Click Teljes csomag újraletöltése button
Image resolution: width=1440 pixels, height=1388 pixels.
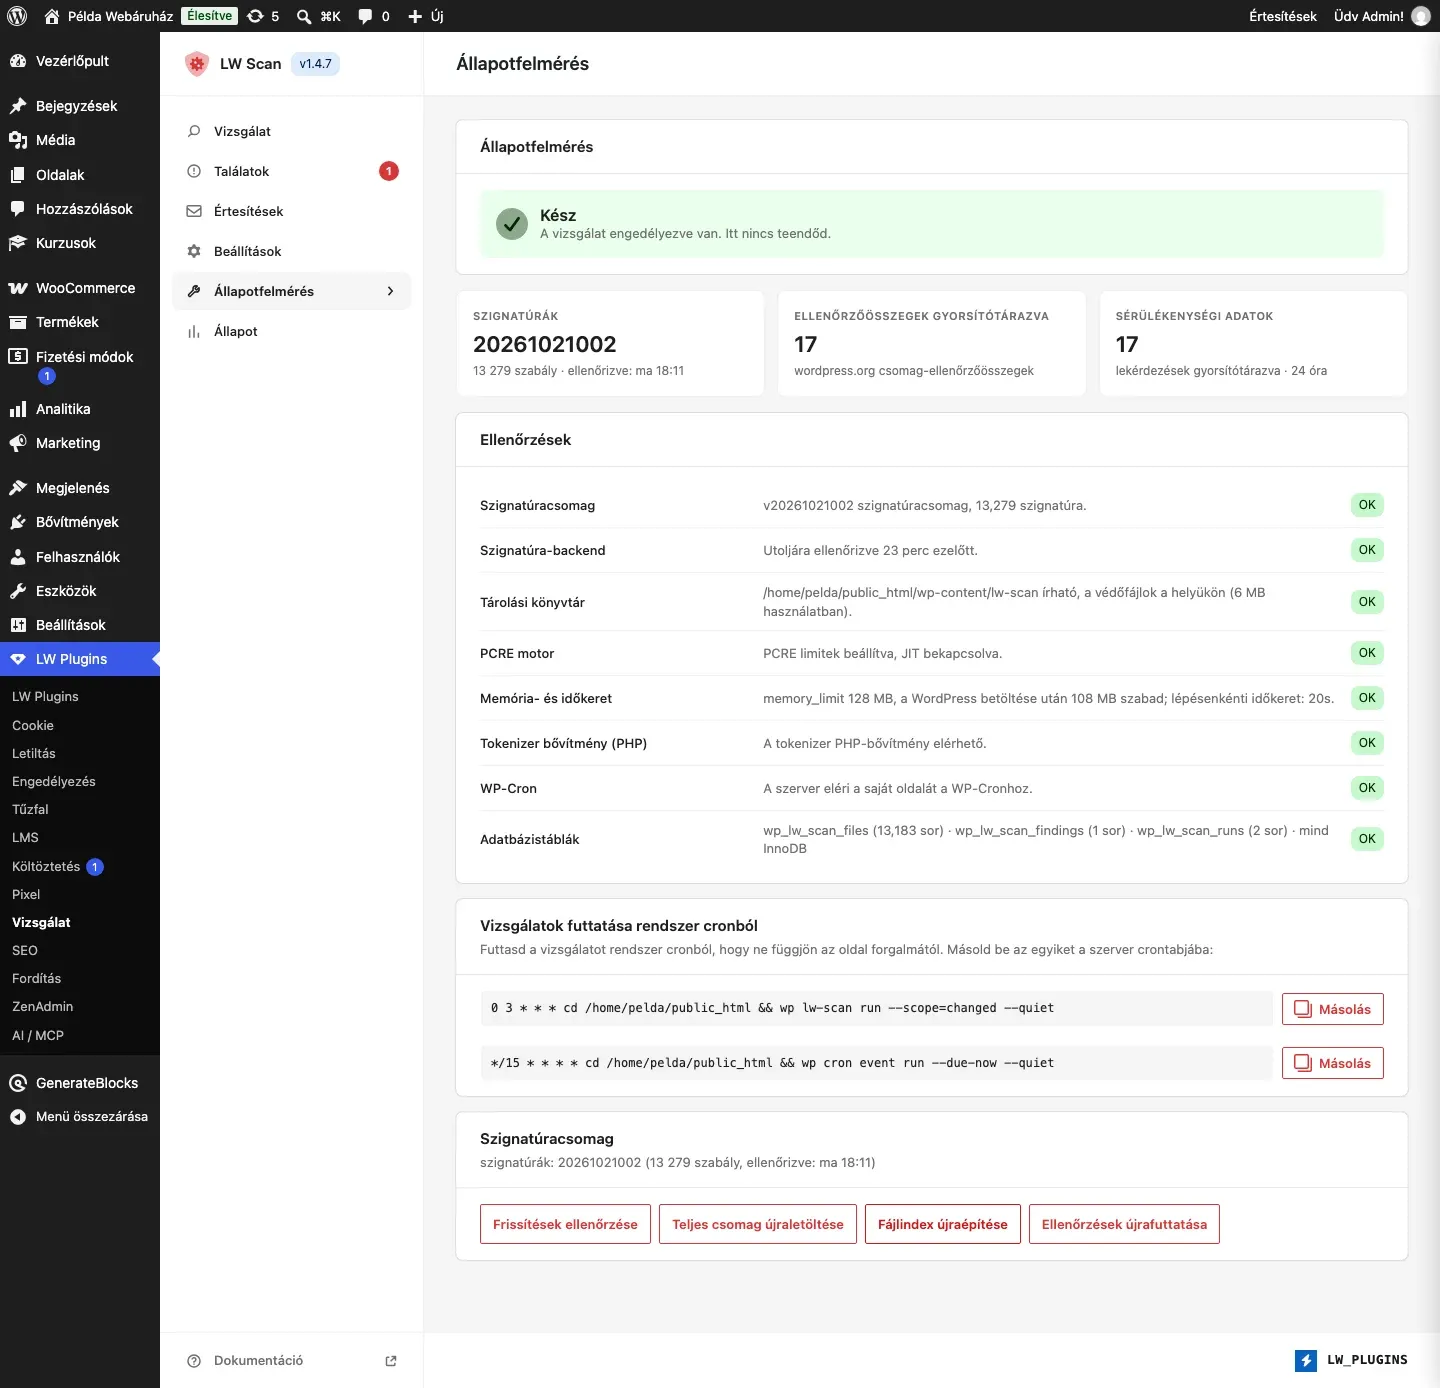pyautogui.click(x=758, y=1224)
